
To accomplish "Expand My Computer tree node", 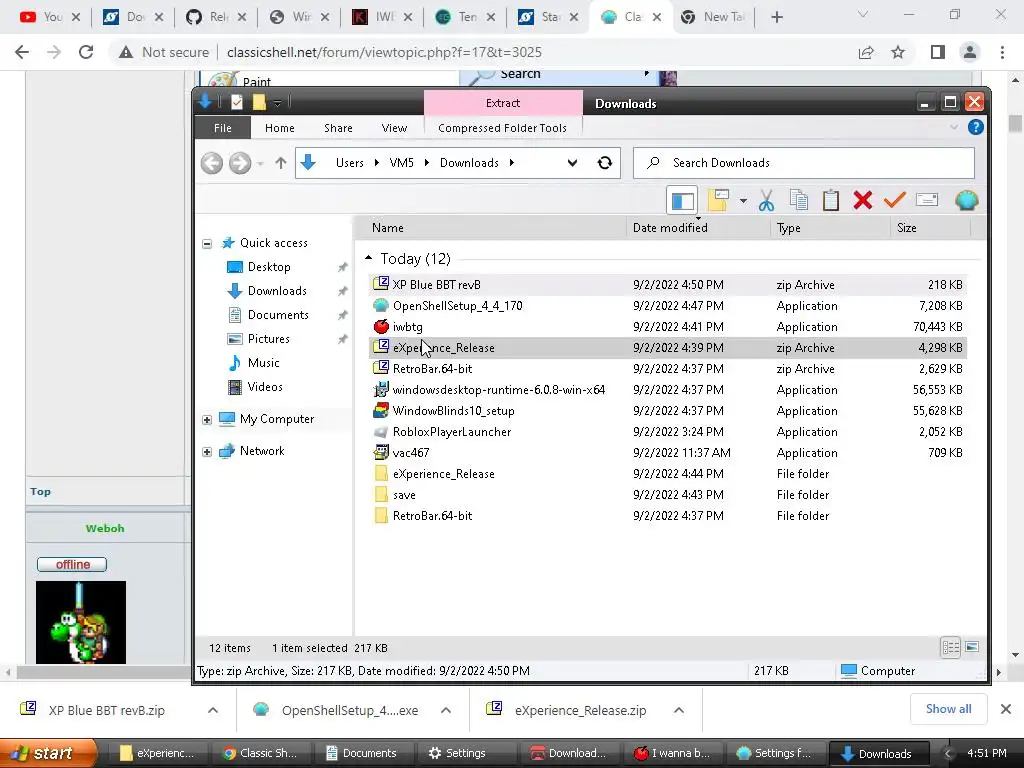I will 207,419.
